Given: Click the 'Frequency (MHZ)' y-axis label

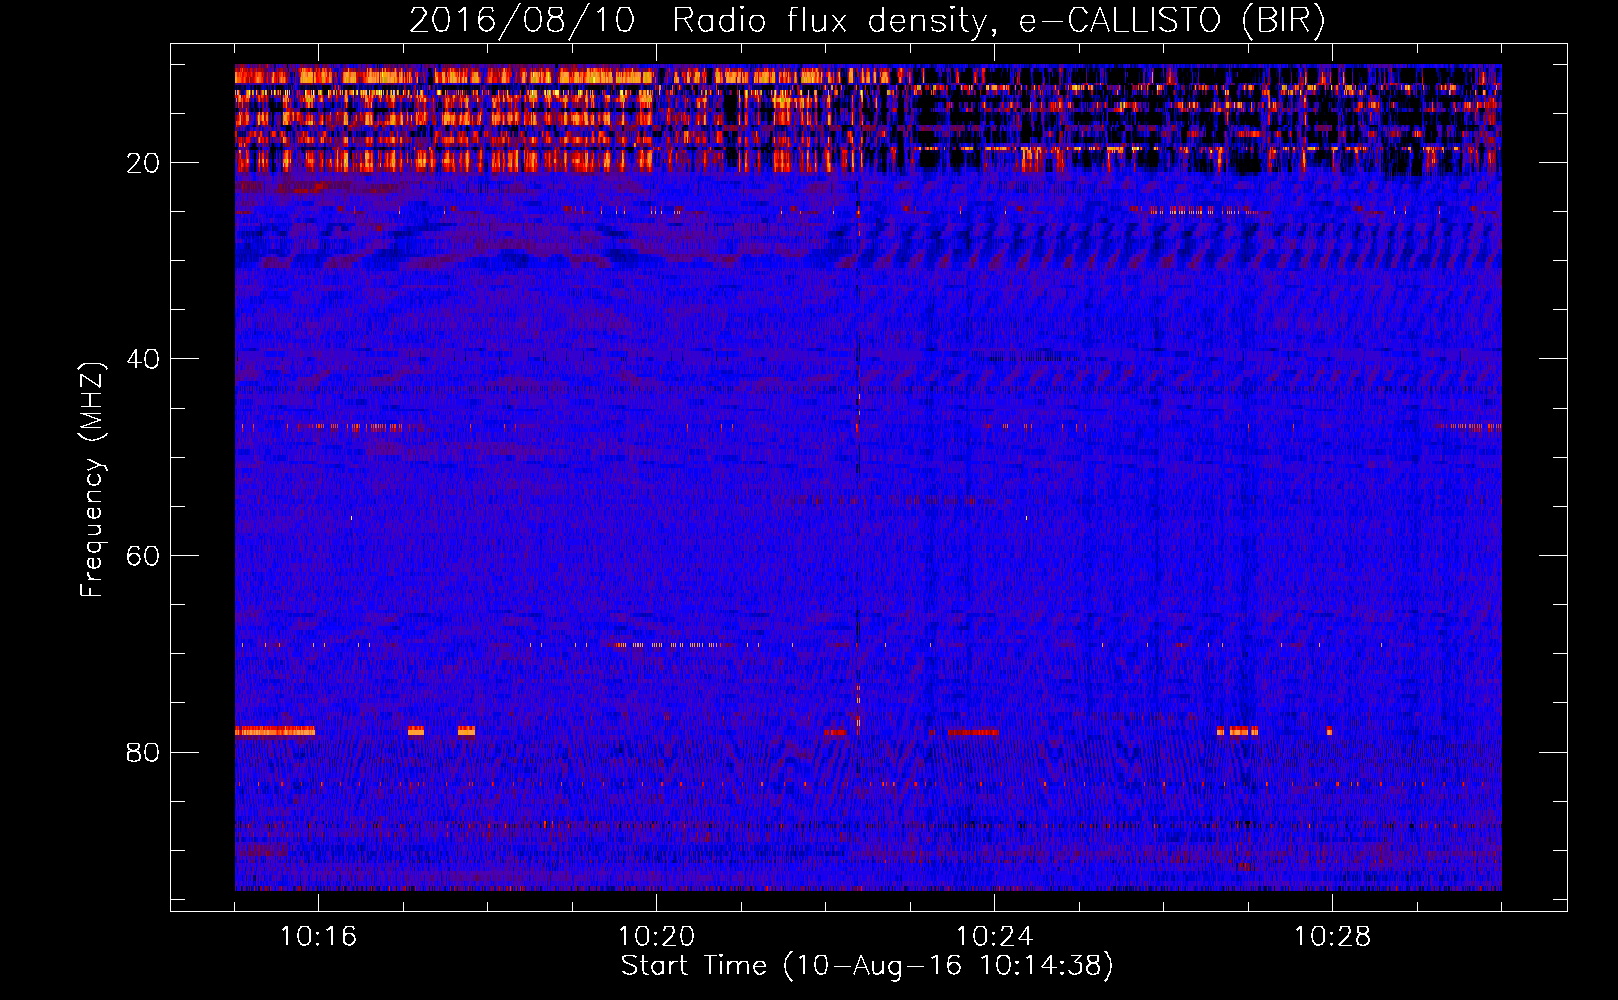Looking at the screenshot, I should point(92,480).
